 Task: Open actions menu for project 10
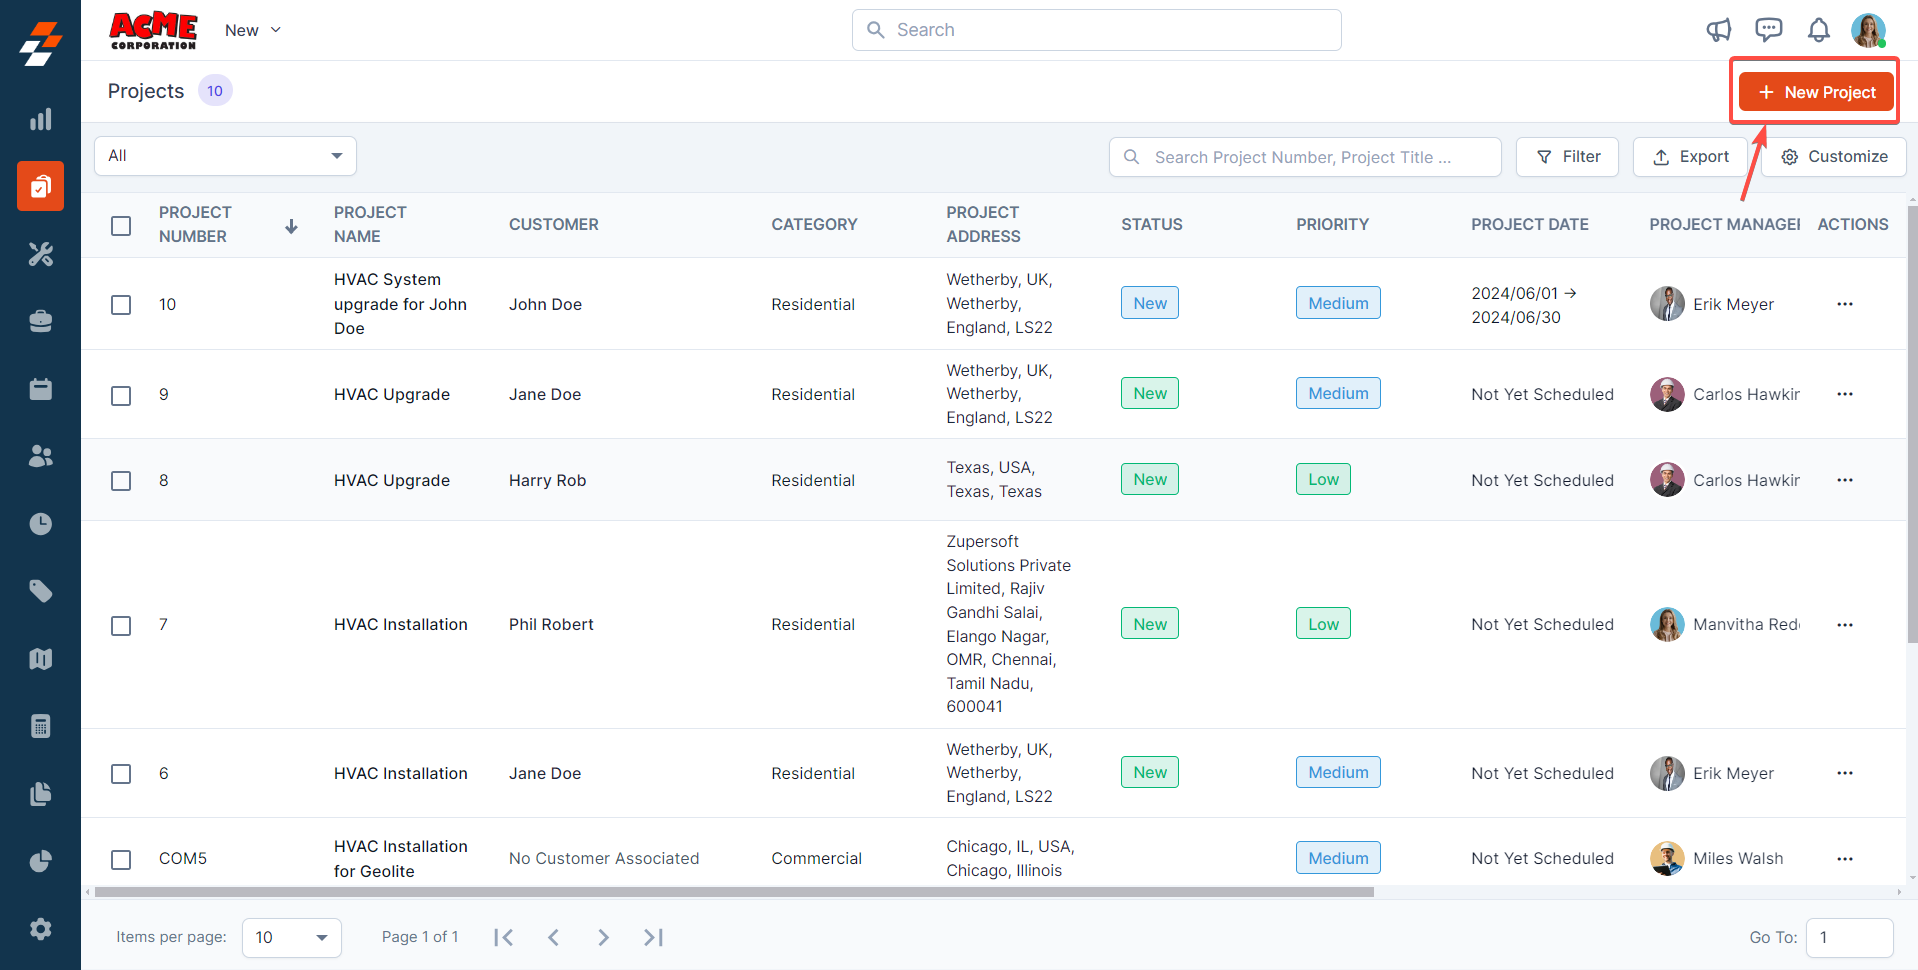1844,304
